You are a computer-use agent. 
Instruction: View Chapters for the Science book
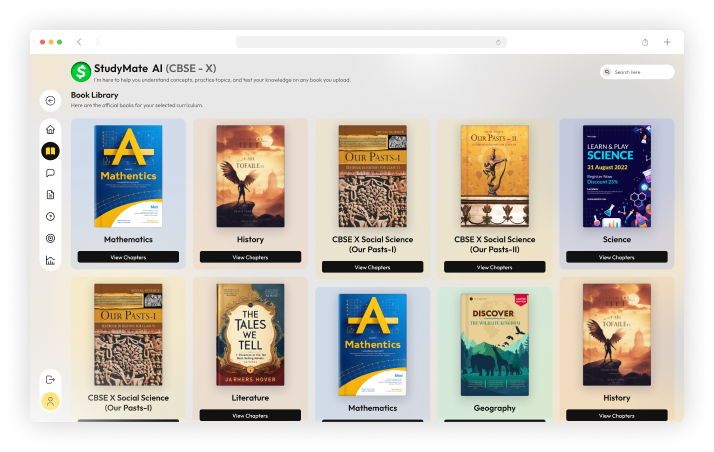(x=617, y=257)
